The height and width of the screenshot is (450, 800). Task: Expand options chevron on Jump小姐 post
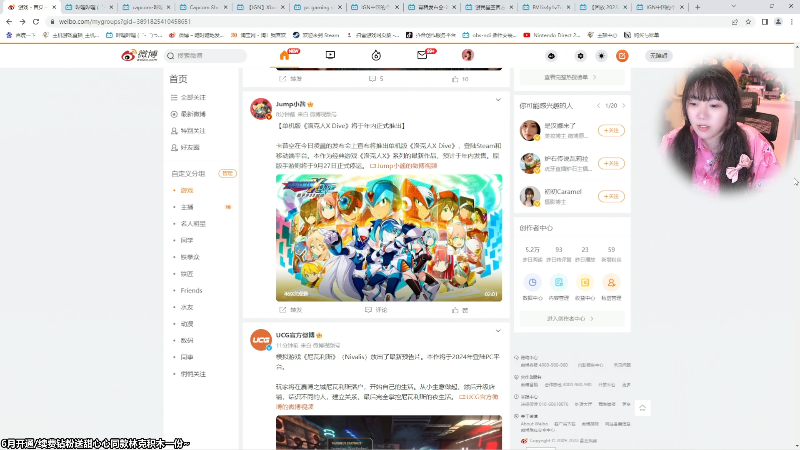pyautogui.click(x=498, y=100)
